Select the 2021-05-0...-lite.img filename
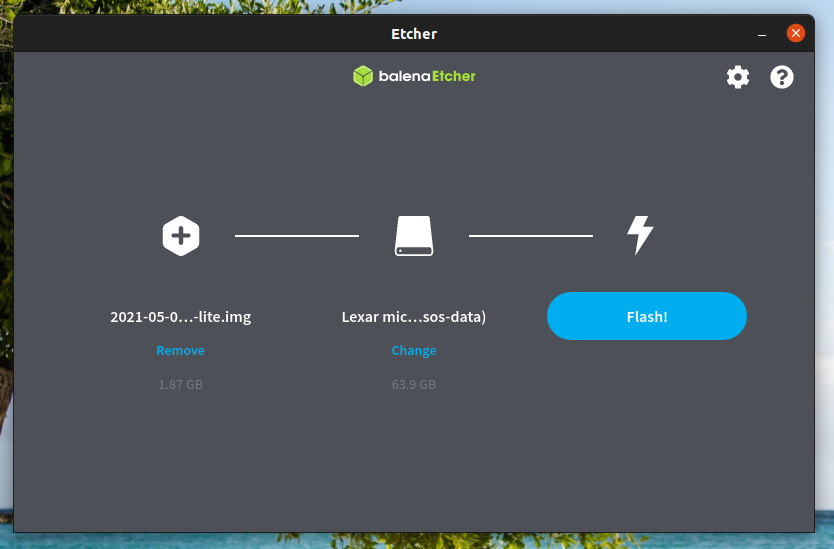Screen dimensions: 834x549 tap(180, 317)
